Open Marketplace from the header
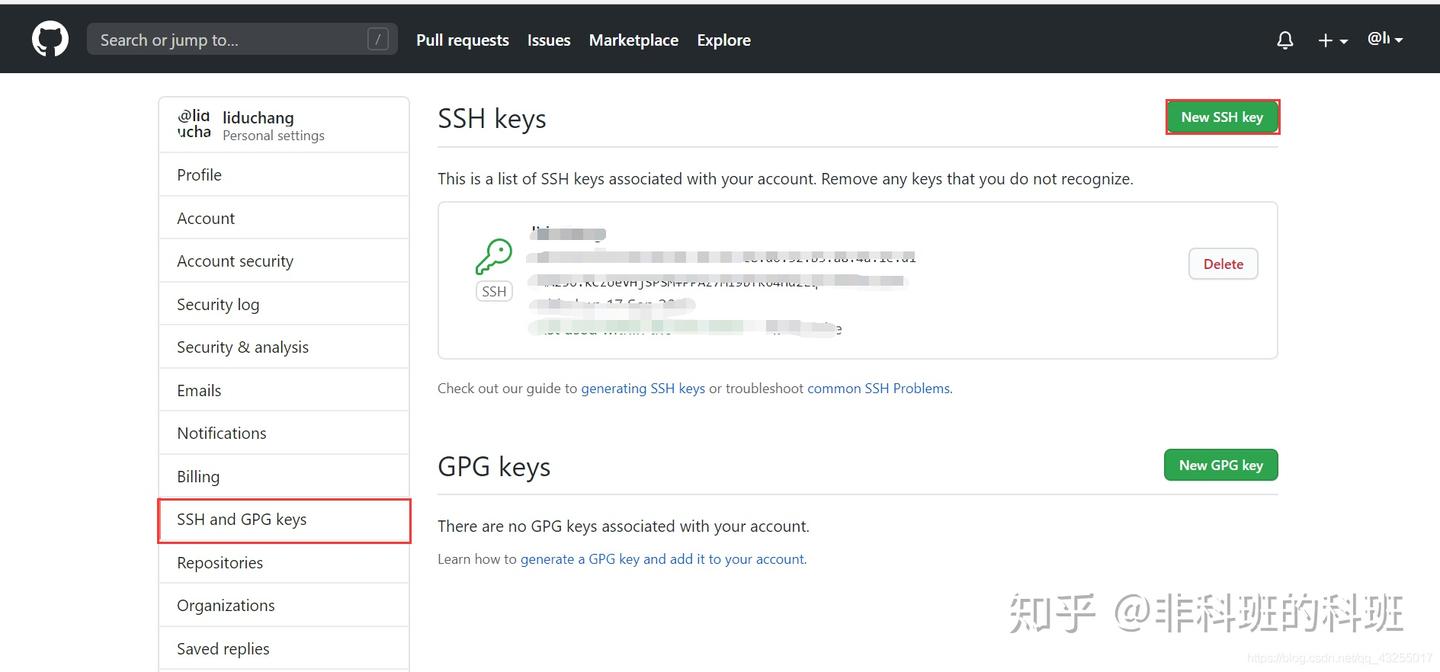 pyautogui.click(x=633, y=40)
